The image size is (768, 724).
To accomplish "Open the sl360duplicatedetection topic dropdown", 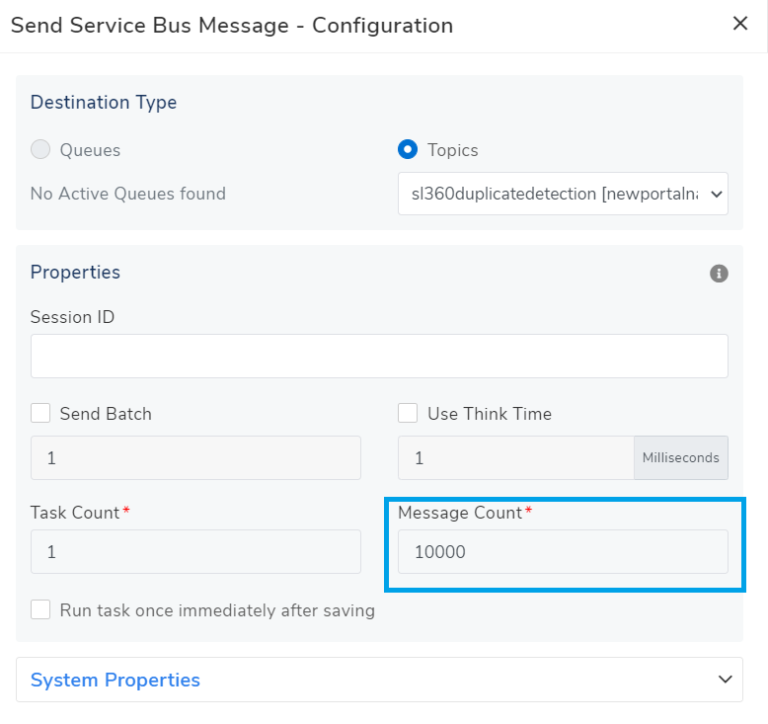I will (562, 194).
